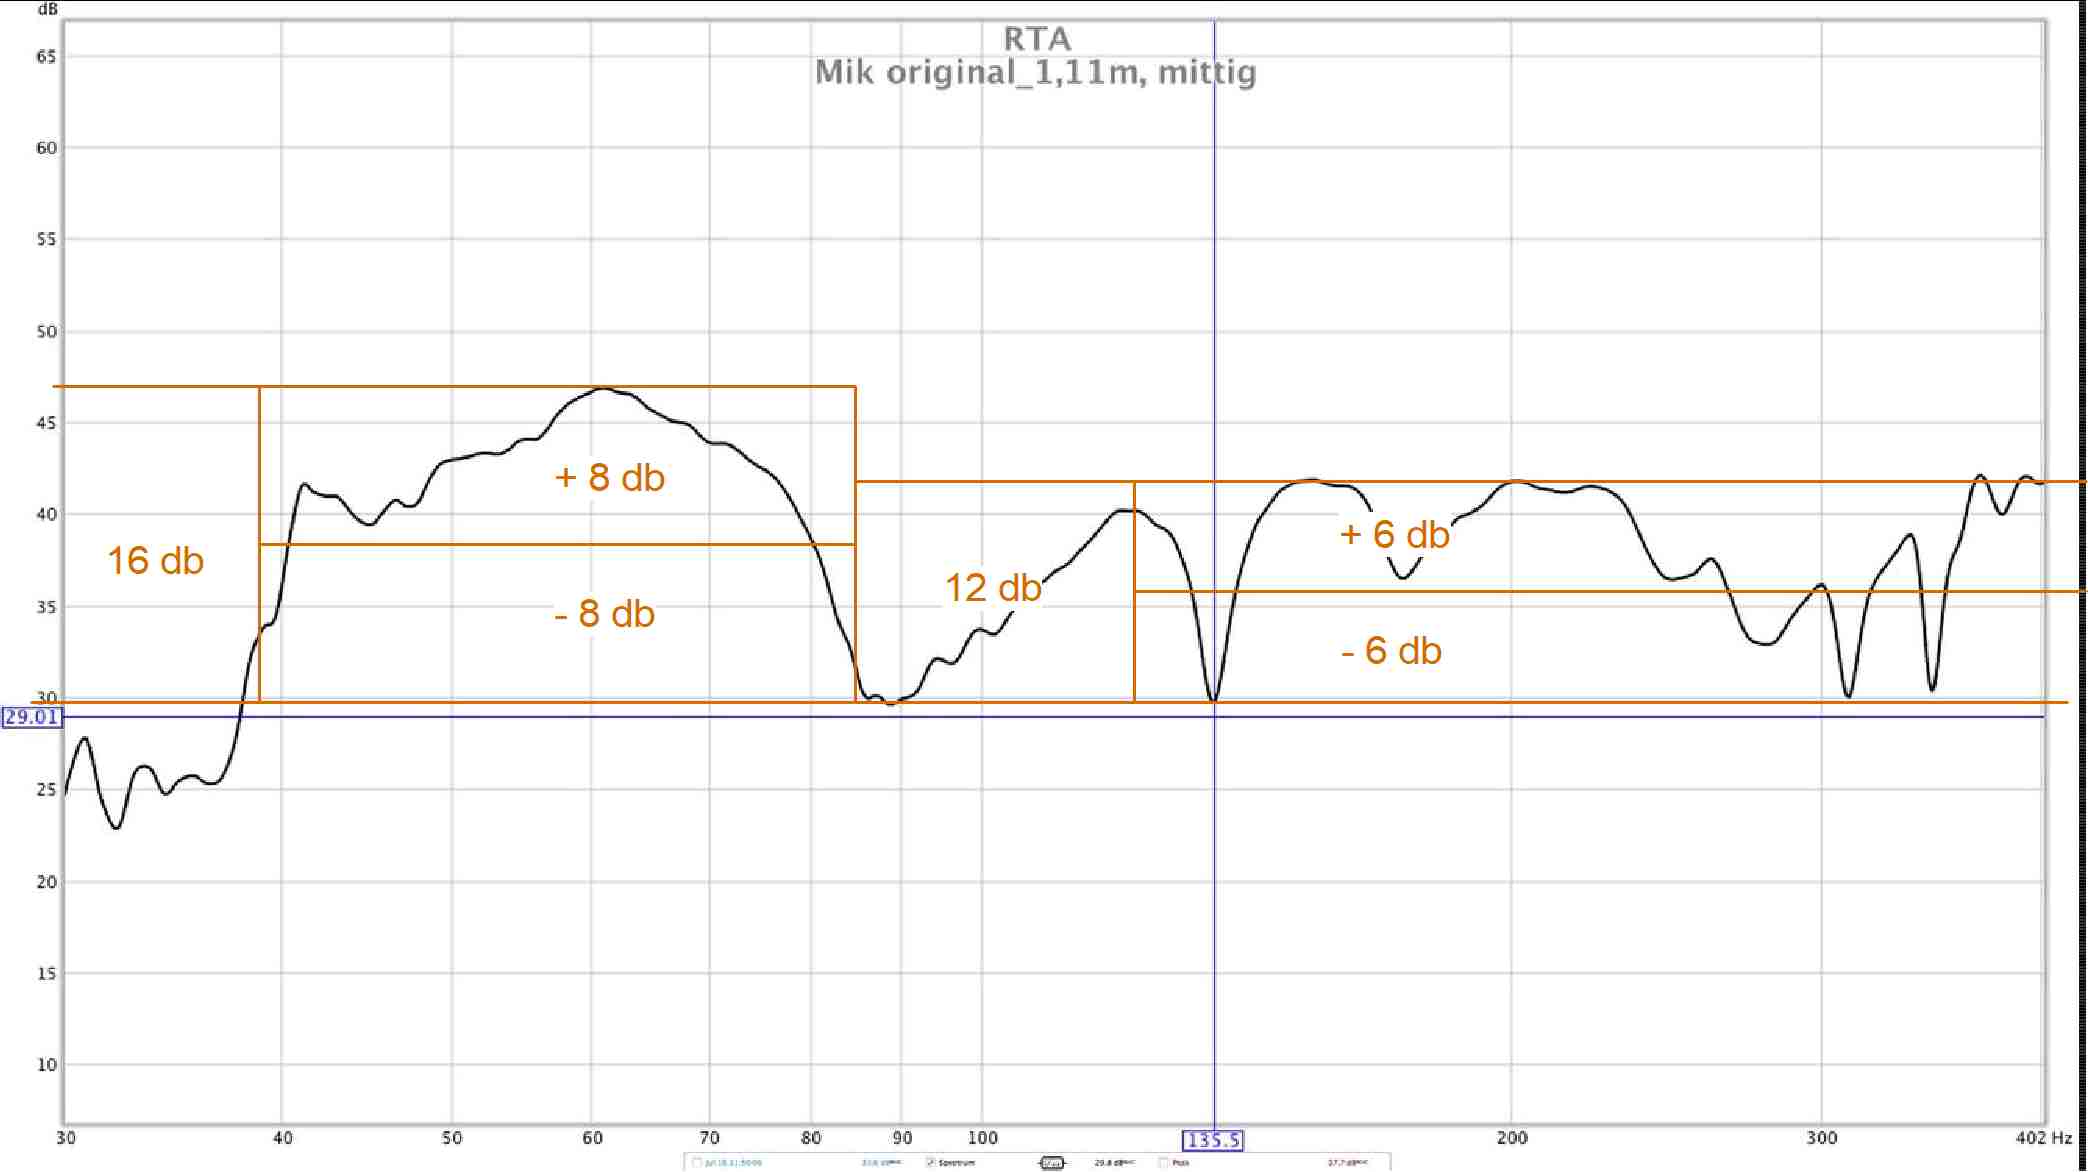Click the '- 6 db' orange annotation
The image size is (2088, 1172).
(1390, 651)
